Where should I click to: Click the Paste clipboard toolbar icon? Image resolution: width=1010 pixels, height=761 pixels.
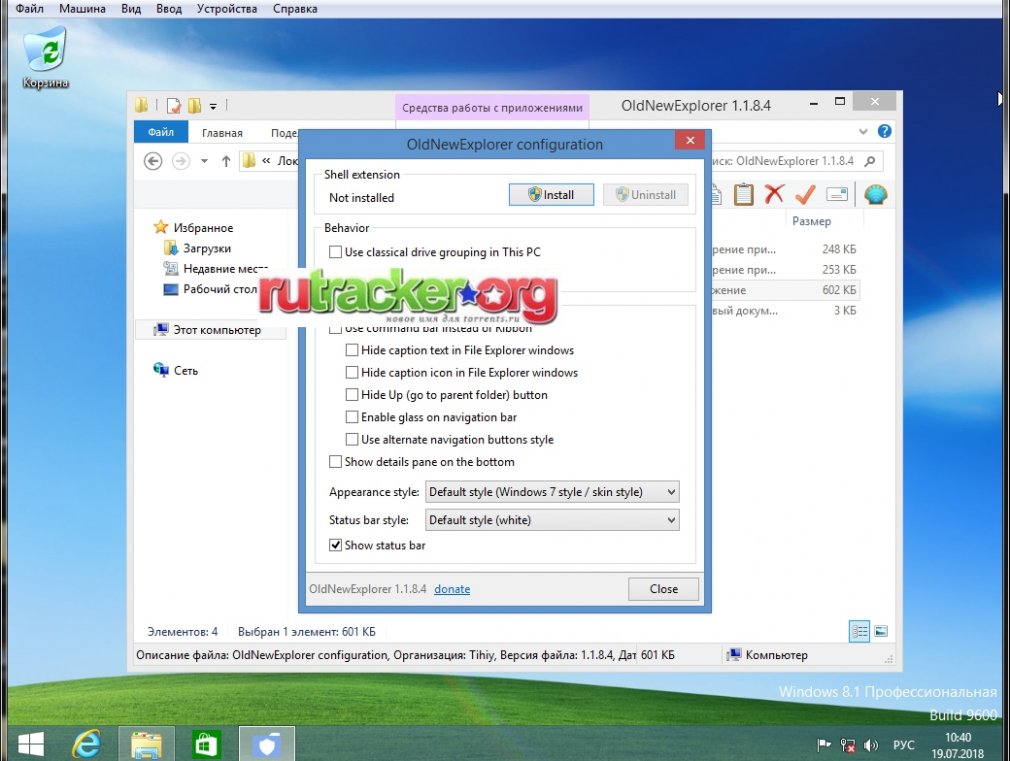(x=743, y=194)
